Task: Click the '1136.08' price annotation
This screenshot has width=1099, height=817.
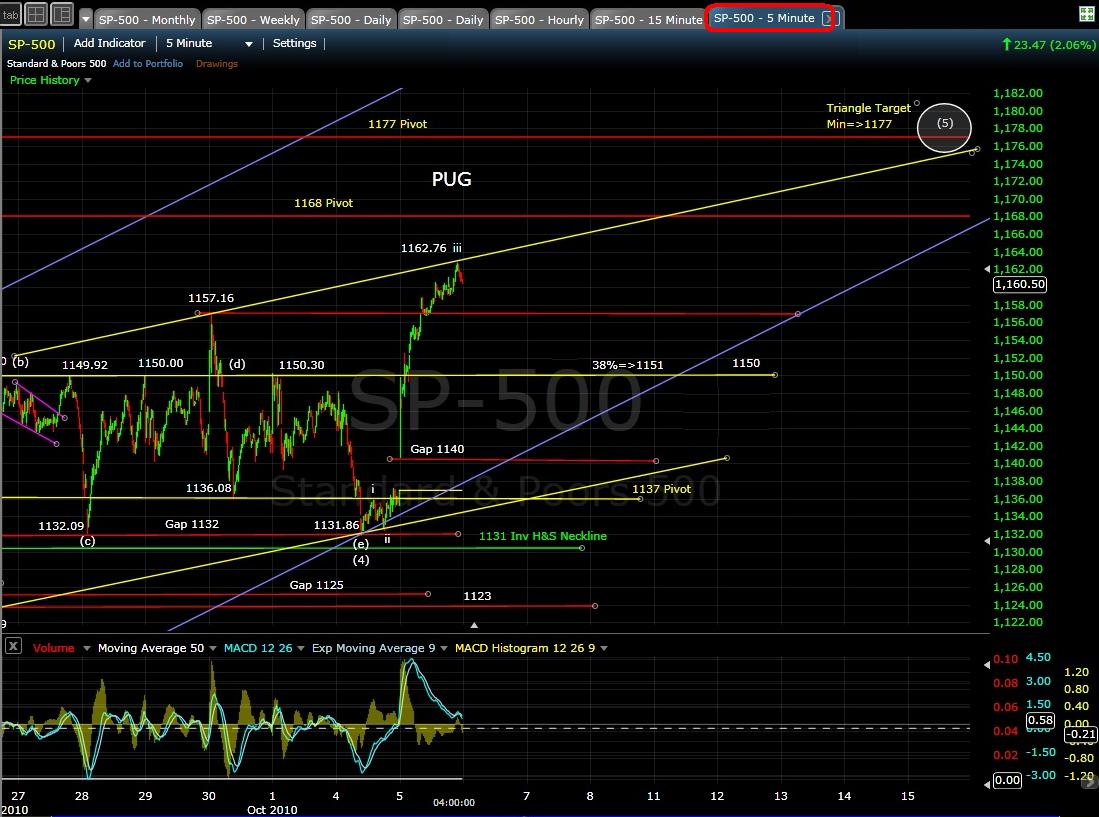Action: [x=208, y=488]
